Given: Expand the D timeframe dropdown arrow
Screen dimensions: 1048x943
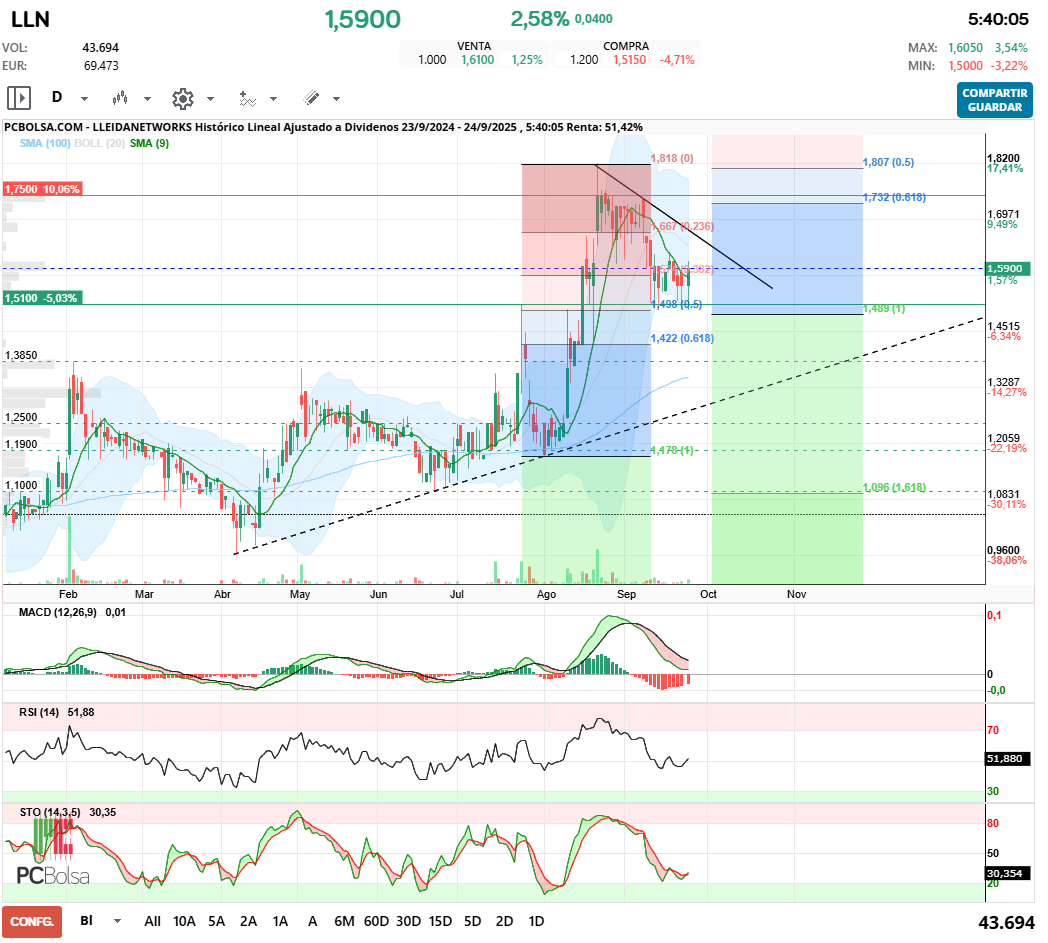Looking at the screenshot, I should [84, 99].
